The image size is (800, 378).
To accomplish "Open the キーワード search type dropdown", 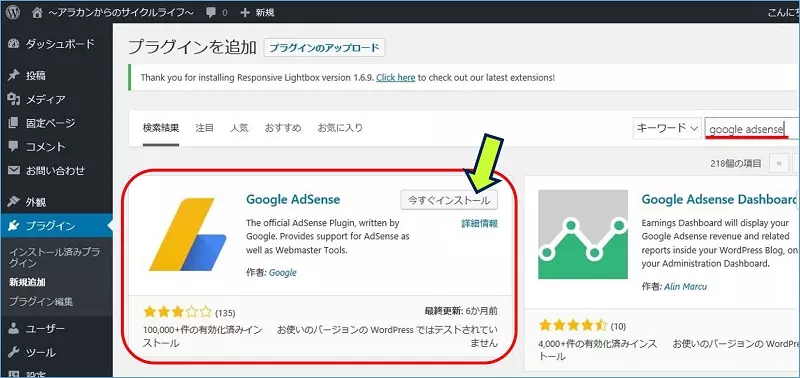I will click(x=667, y=128).
